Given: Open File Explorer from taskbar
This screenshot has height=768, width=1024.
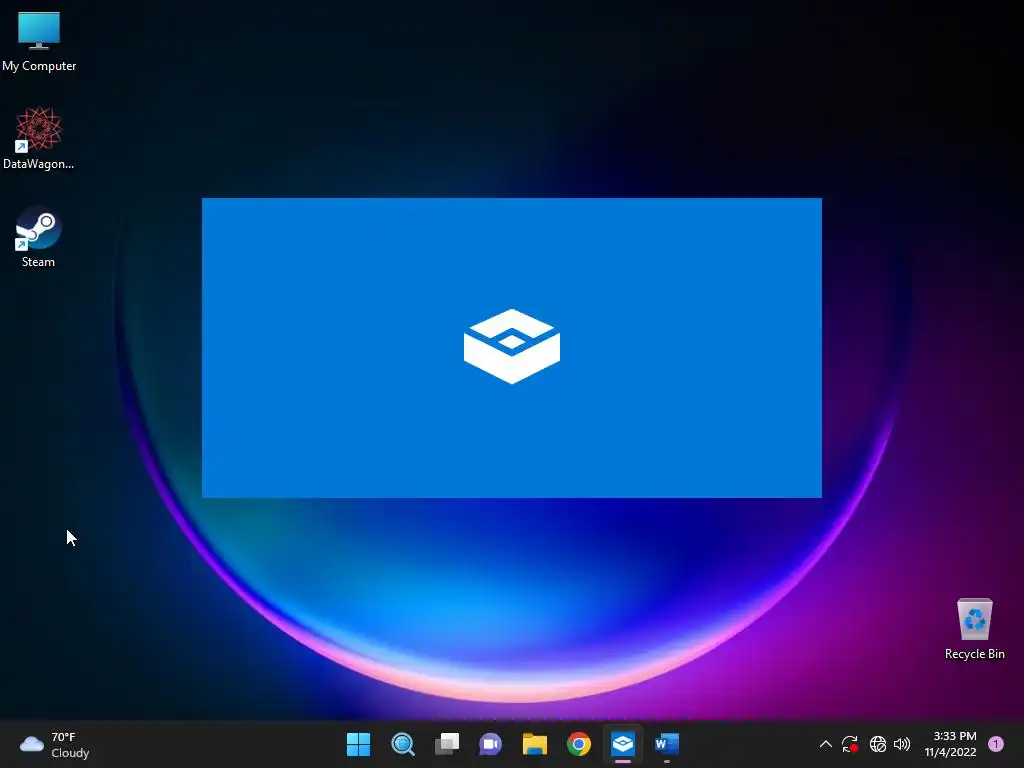Looking at the screenshot, I should 535,744.
